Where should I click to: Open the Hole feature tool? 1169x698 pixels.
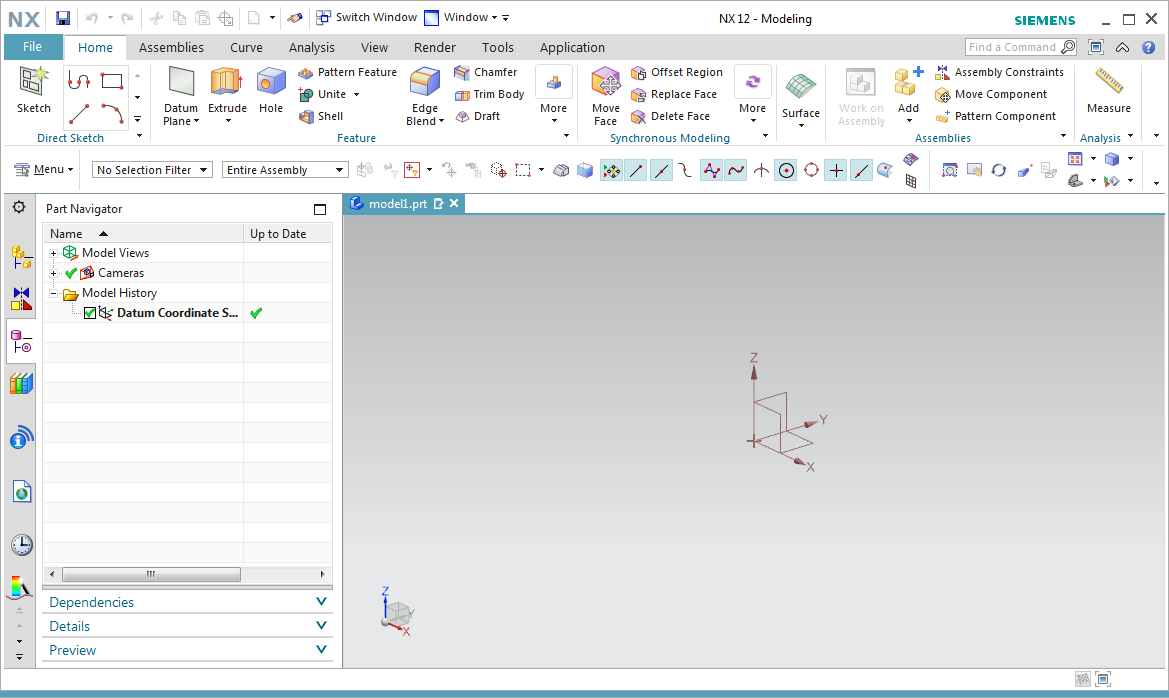[271, 91]
